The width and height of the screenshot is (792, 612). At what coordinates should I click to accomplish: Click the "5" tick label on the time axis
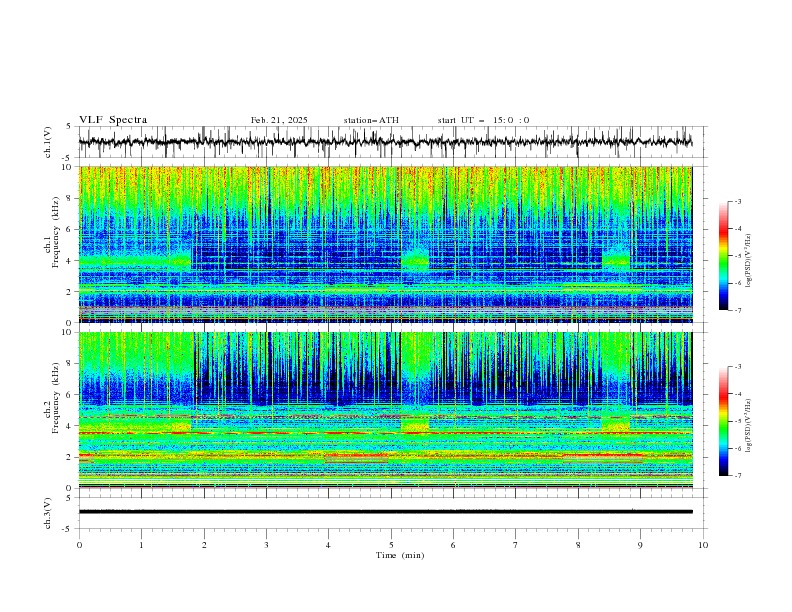[391, 545]
